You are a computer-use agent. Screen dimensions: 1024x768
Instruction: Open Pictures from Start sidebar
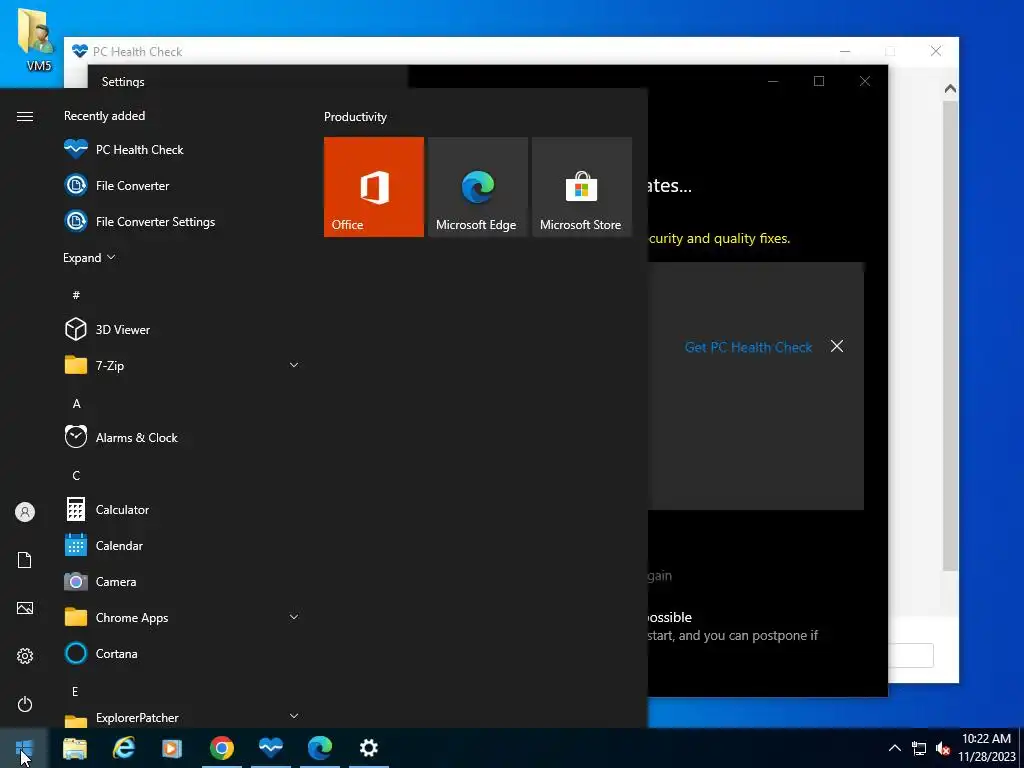25,608
